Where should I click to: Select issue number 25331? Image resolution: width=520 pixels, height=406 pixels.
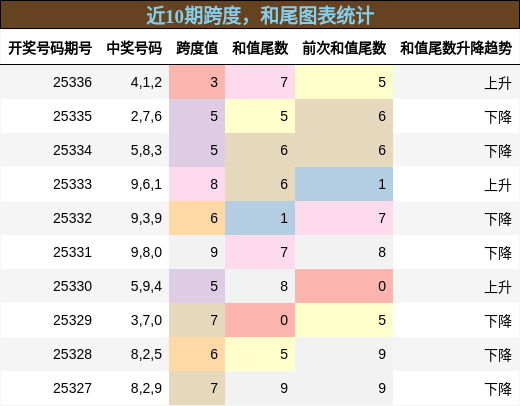pos(72,252)
